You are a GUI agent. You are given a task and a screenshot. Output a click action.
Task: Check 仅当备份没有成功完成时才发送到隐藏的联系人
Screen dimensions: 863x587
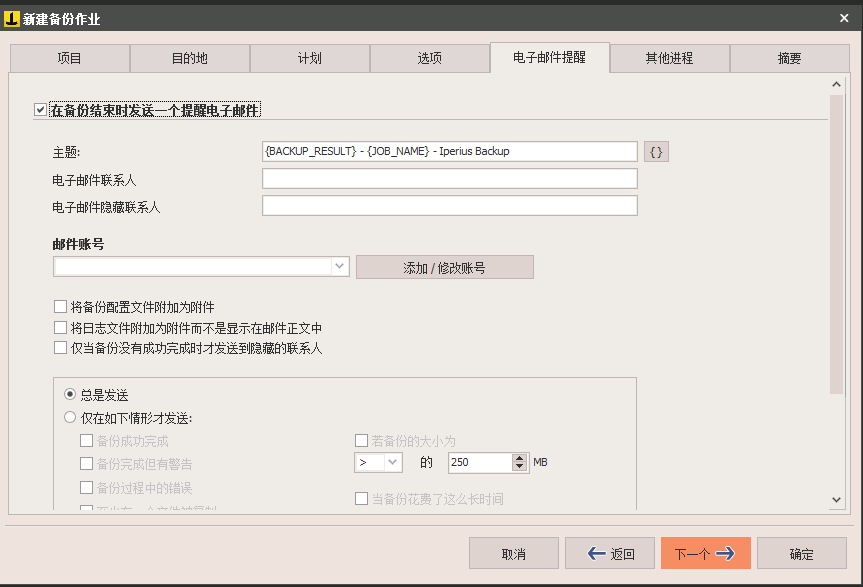(61, 348)
